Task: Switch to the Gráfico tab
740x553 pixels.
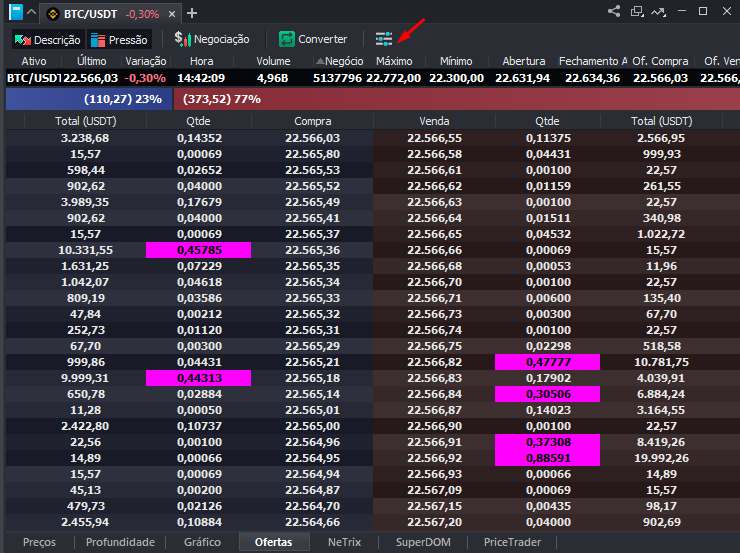Action: [x=202, y=542]
